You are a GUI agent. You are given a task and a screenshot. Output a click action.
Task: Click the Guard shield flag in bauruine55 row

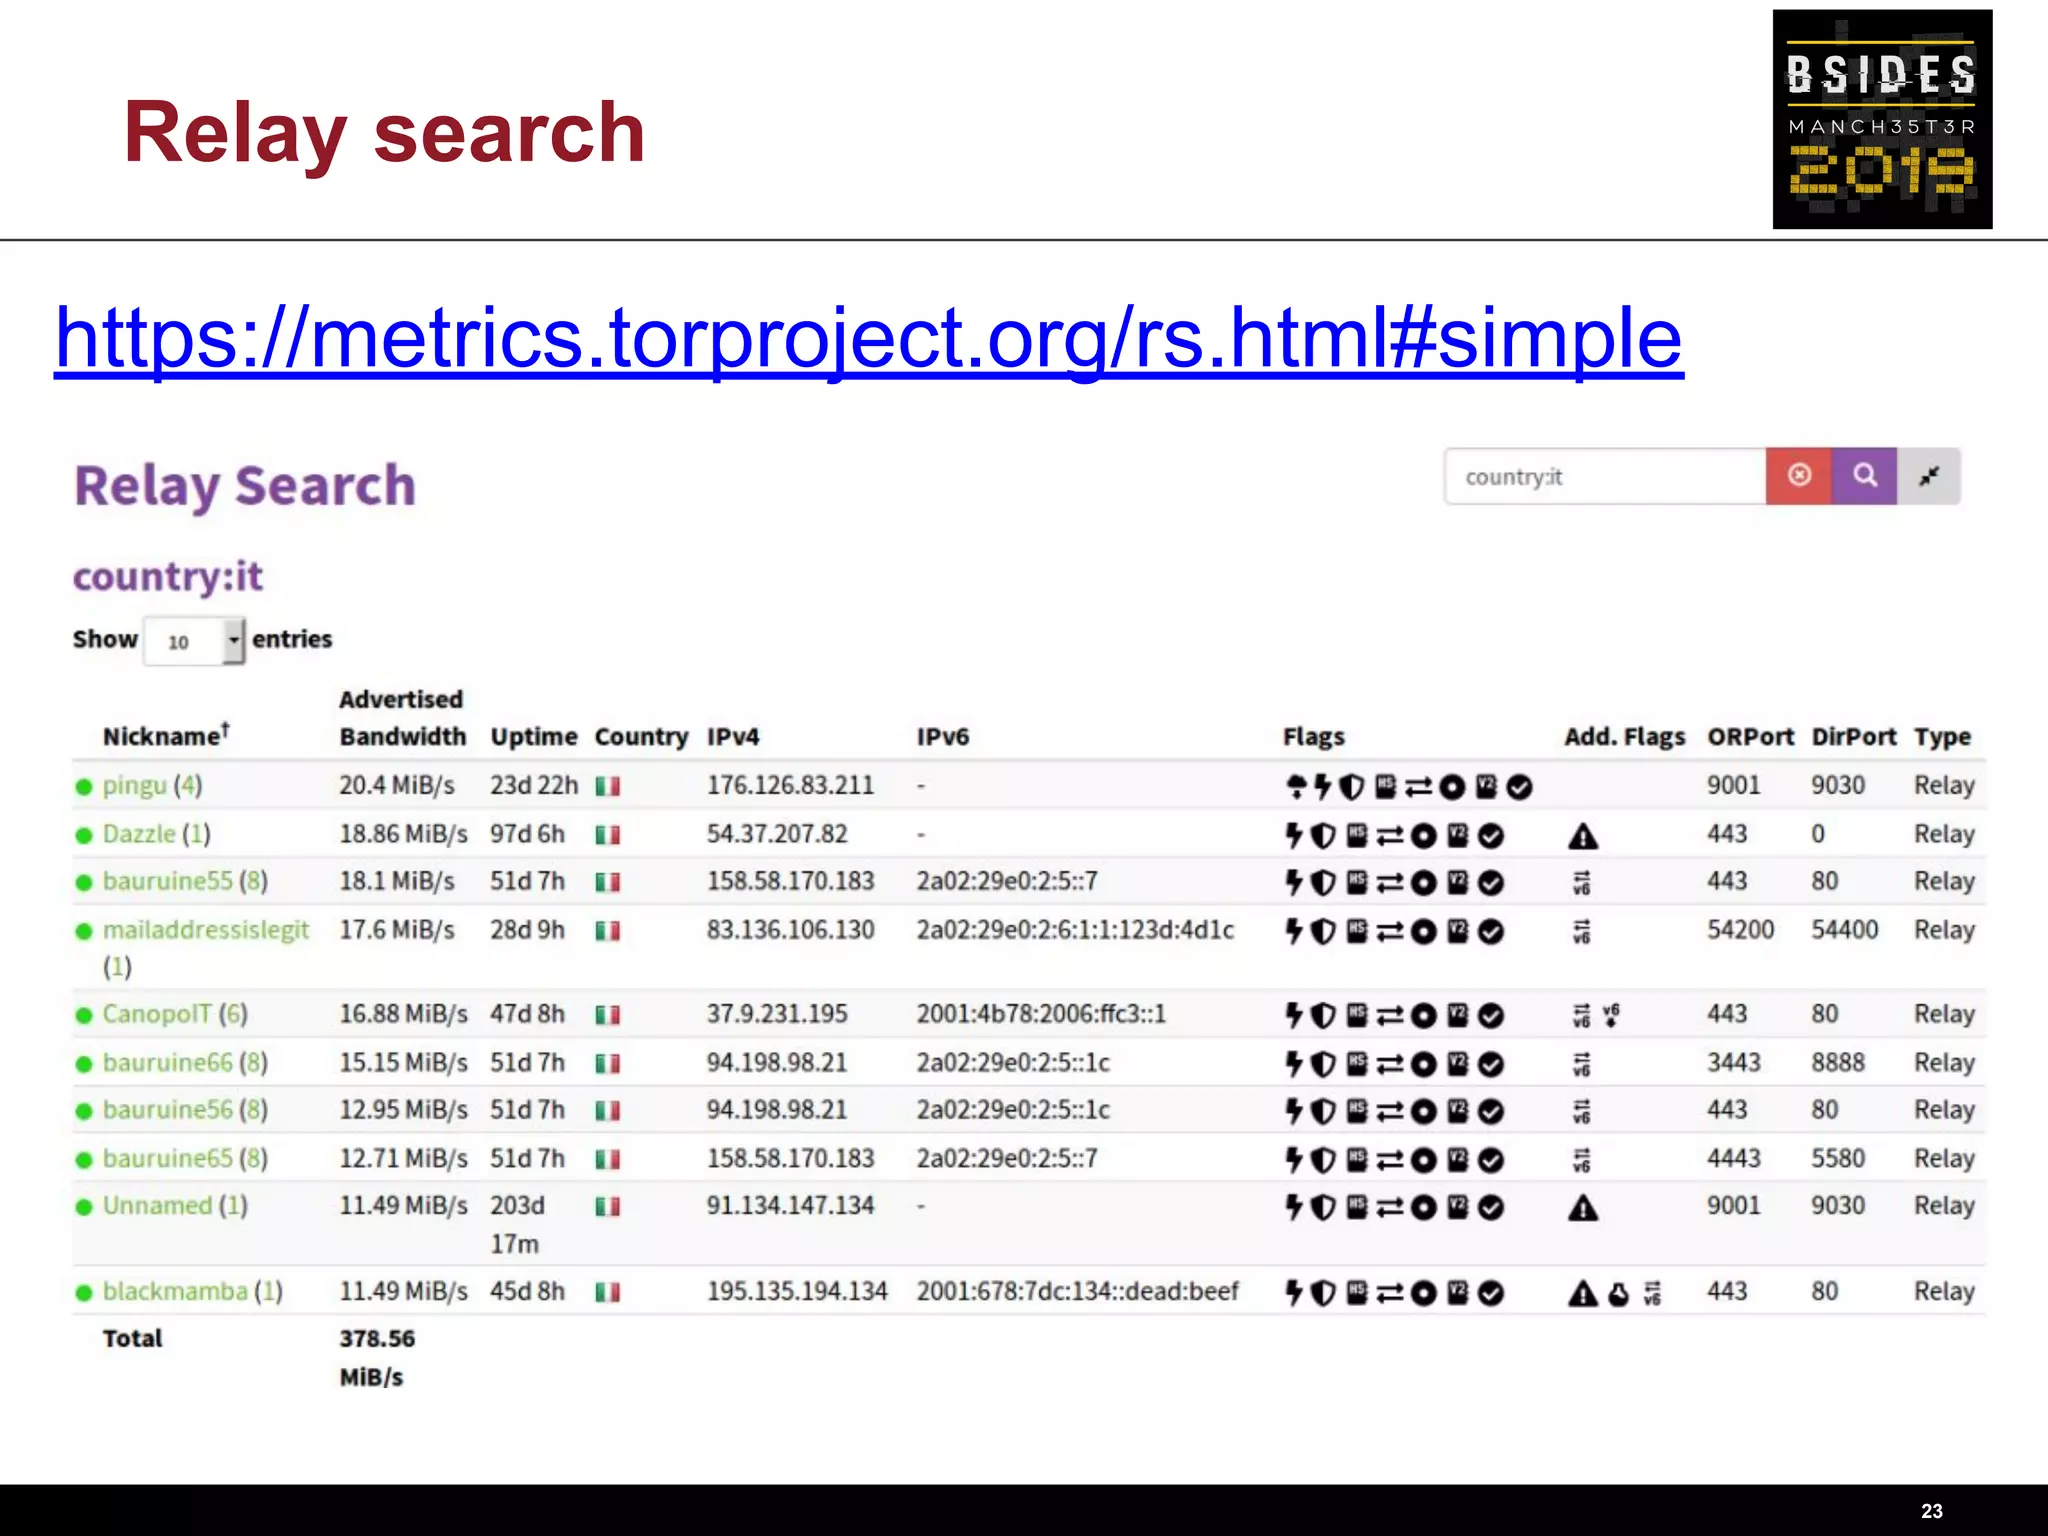[1323, 883]
